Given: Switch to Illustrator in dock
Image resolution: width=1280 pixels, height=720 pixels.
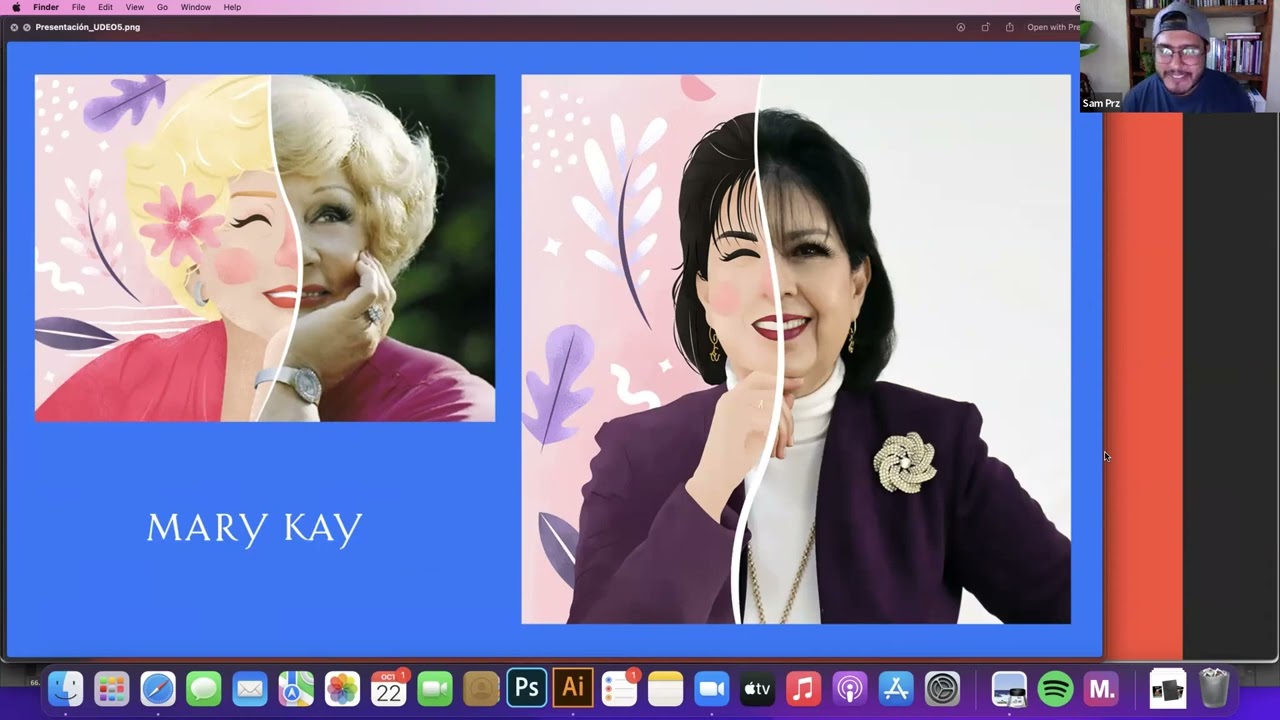Looking at the screenshot, I should tap(573, 688).
